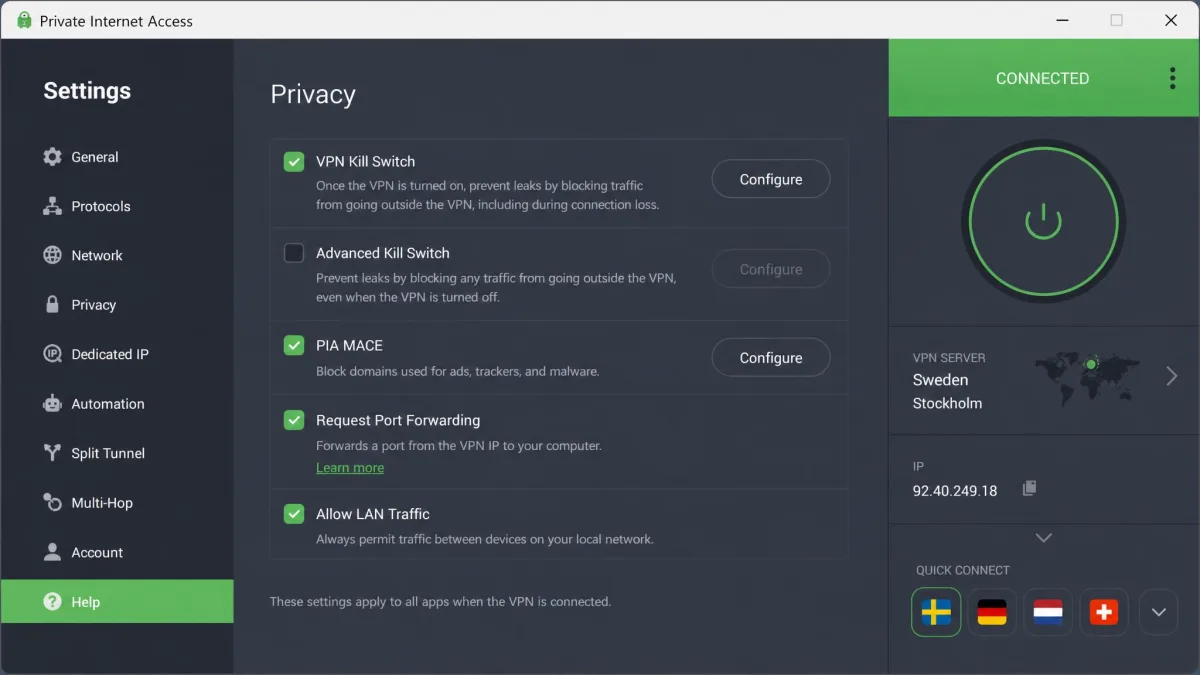Click the QUICK CONNECT heading
1200x675 pixels.
963,570
